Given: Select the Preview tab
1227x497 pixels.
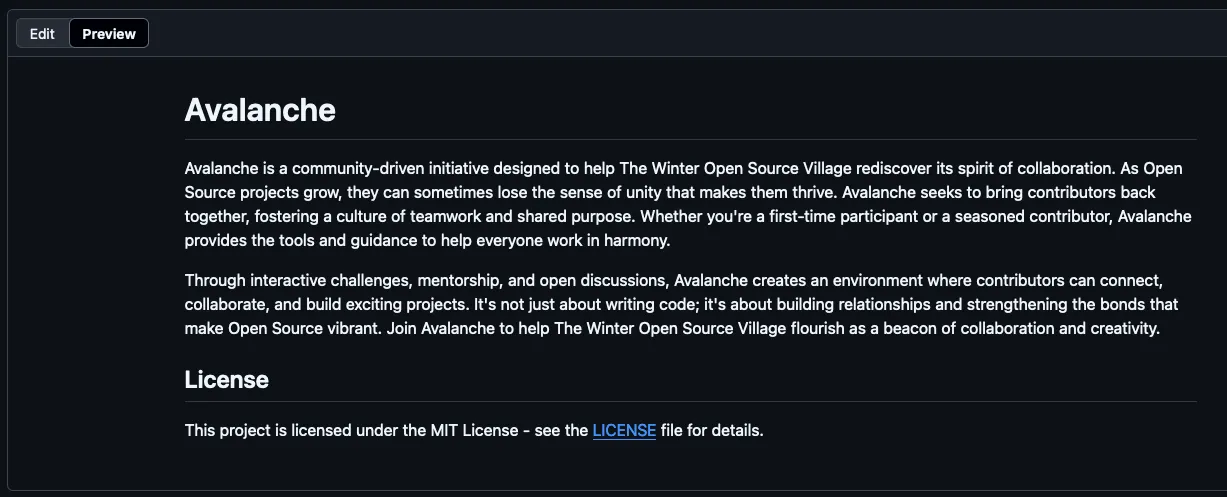Looking at the screenshot, I should point(109,34).
